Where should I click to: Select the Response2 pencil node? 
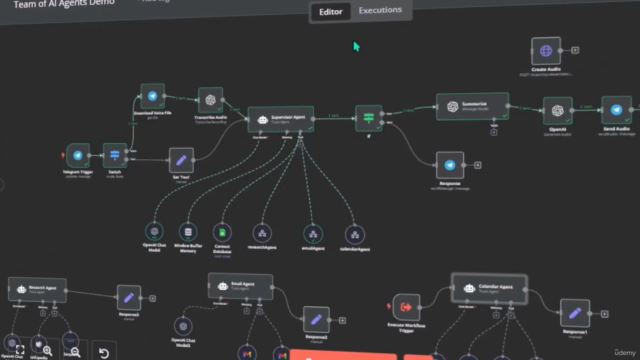pos(316,320)
